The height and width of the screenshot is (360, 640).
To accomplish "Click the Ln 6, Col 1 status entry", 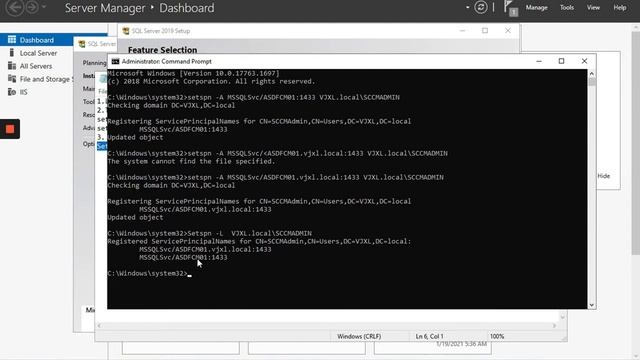I will coord(429,336).
